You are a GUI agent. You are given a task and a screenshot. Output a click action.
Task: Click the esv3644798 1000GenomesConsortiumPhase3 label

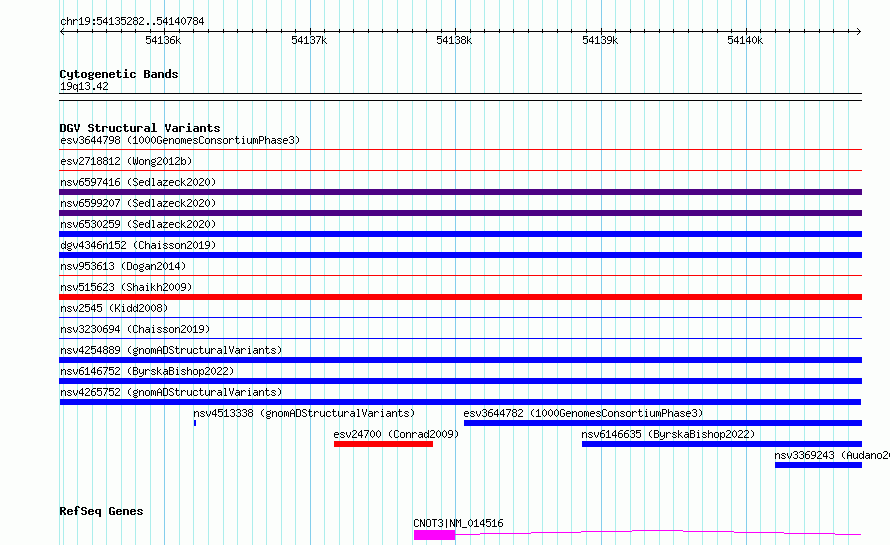(180, 140)
